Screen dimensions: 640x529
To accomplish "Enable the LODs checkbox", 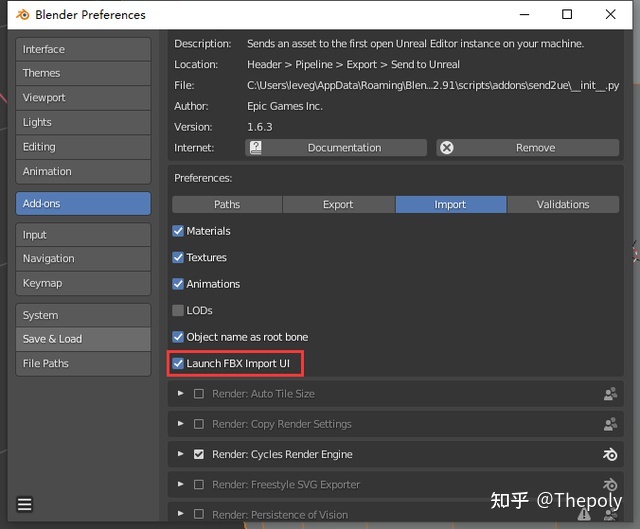I will pyautogui.click(x=178, y=311).
